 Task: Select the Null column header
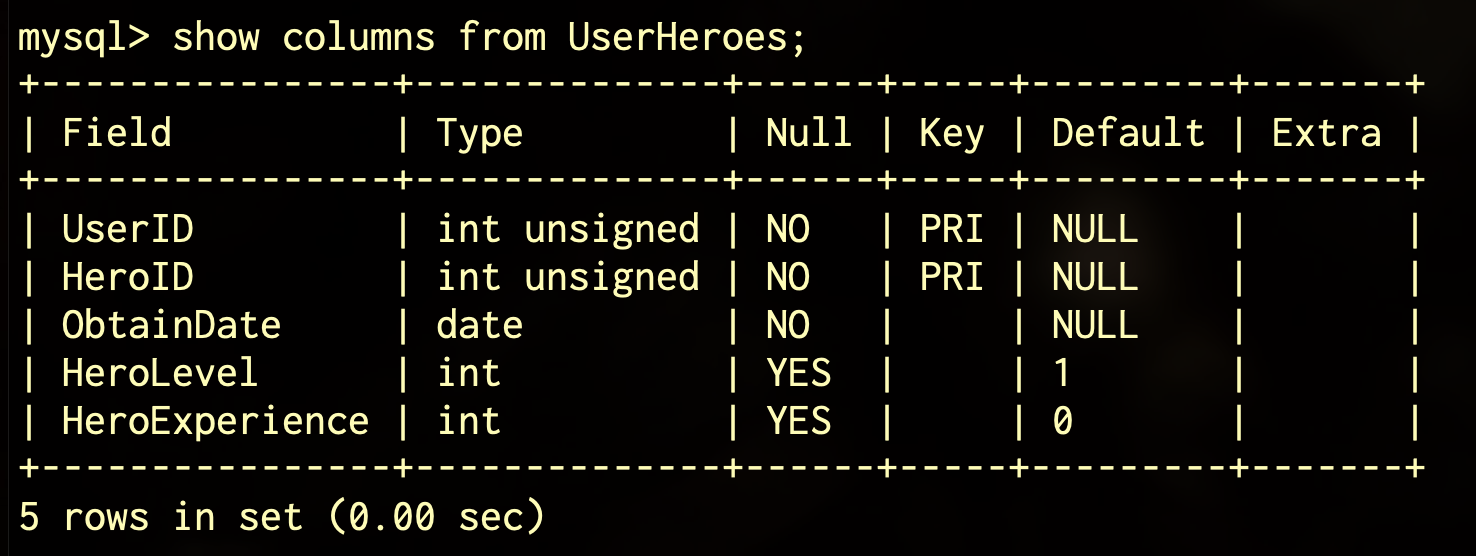[x=808, y=133]
